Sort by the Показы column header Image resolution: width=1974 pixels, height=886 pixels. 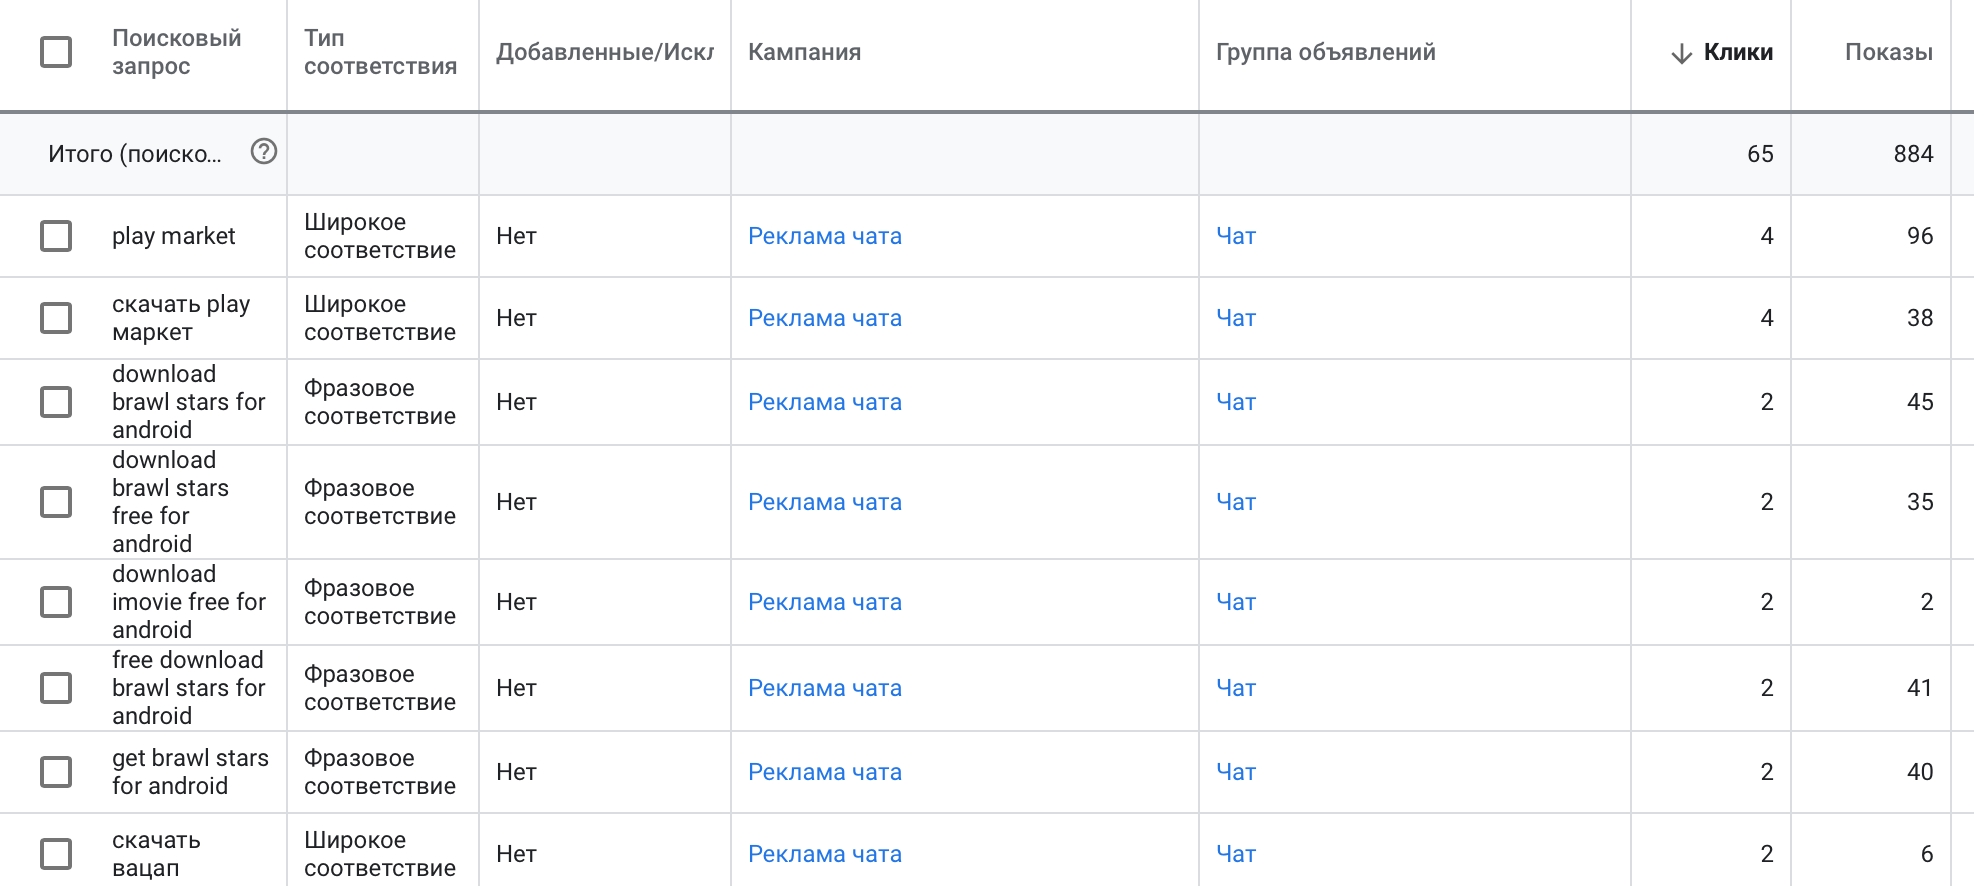click(1889, 52)
